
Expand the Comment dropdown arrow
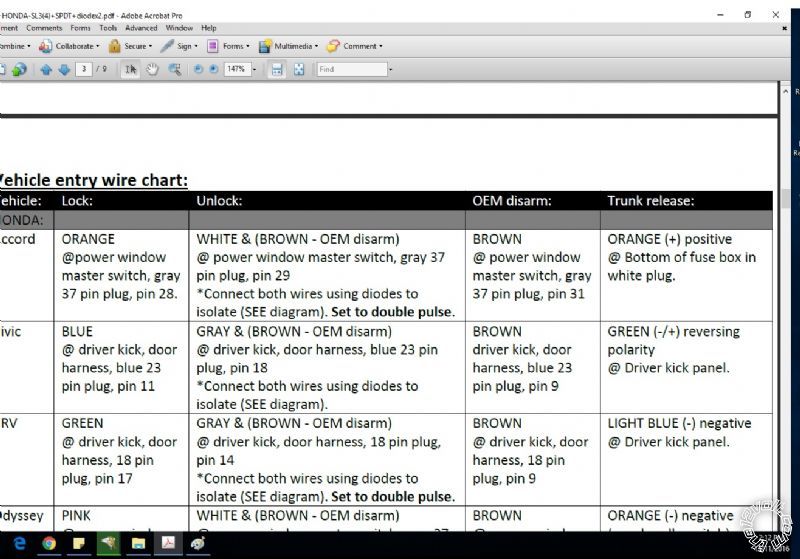[381, 46]
